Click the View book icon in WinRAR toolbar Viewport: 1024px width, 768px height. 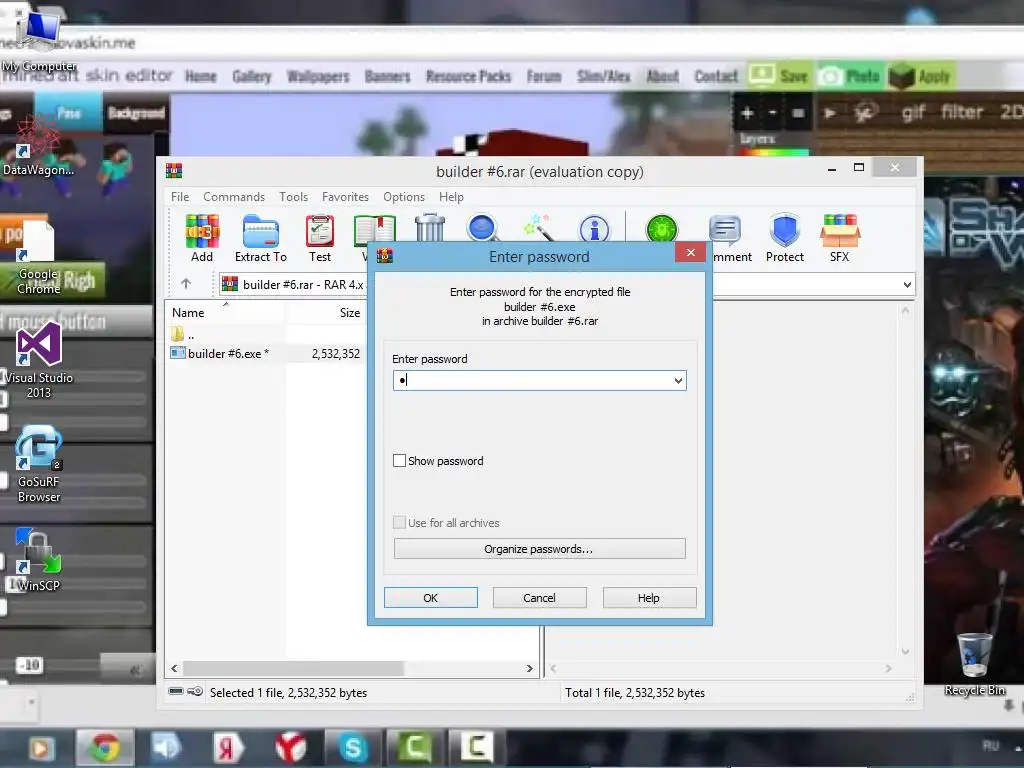pyautogui.click(x=374, y=230)
